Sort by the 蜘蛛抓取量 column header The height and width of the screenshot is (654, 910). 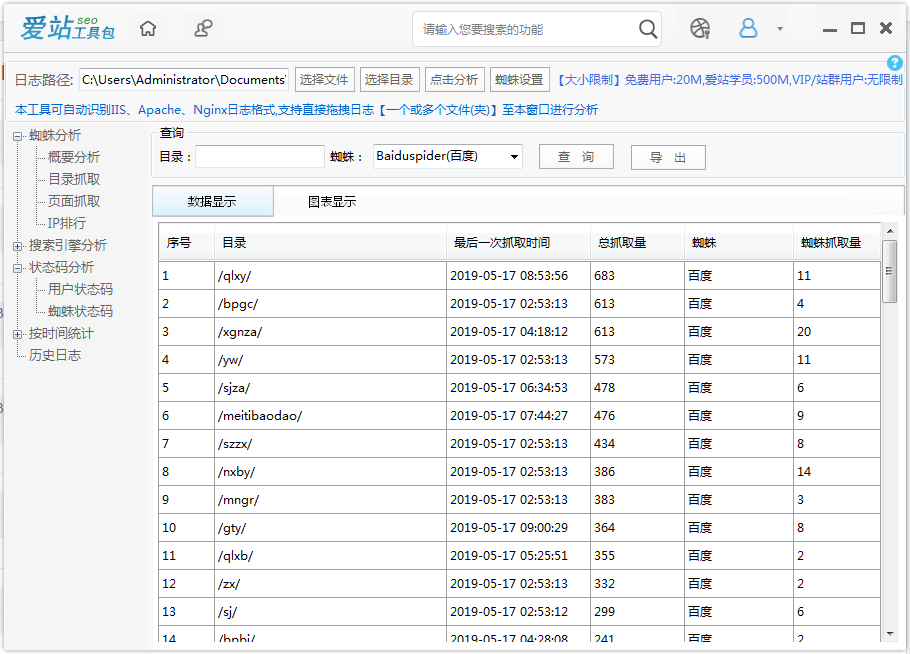pos(837,243)
